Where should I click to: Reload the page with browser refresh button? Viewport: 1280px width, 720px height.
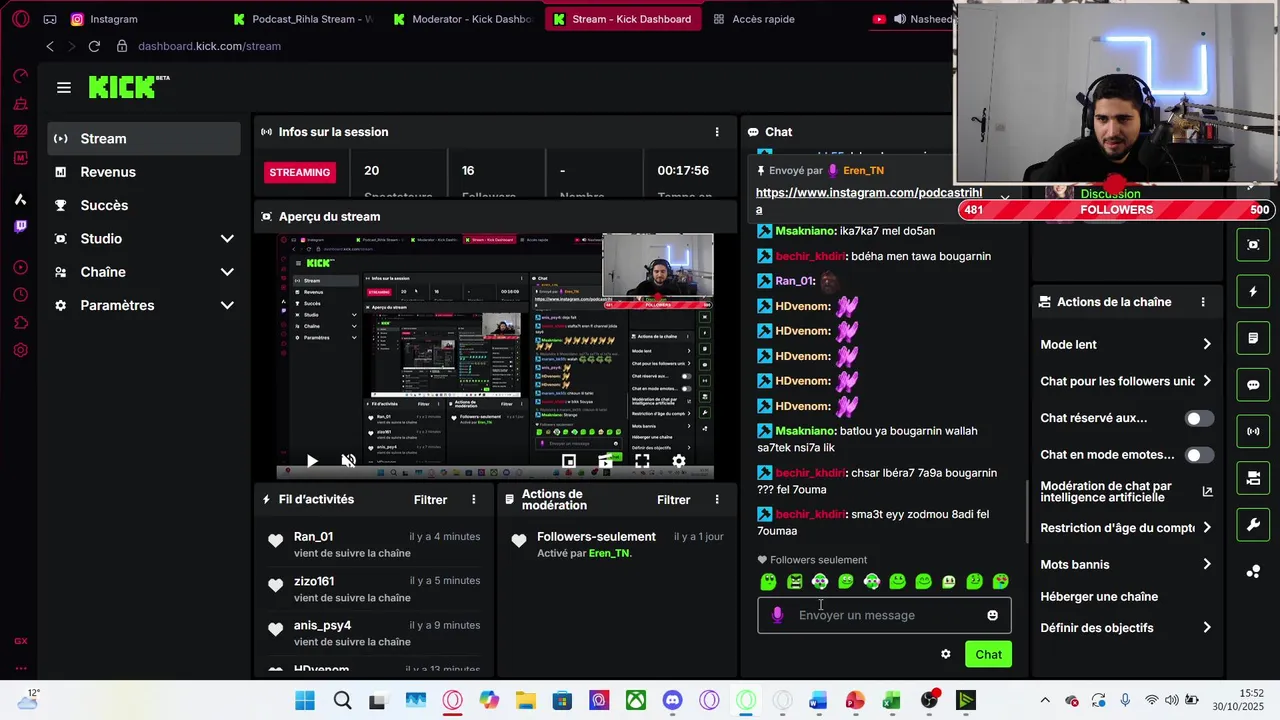click(94, 46)
